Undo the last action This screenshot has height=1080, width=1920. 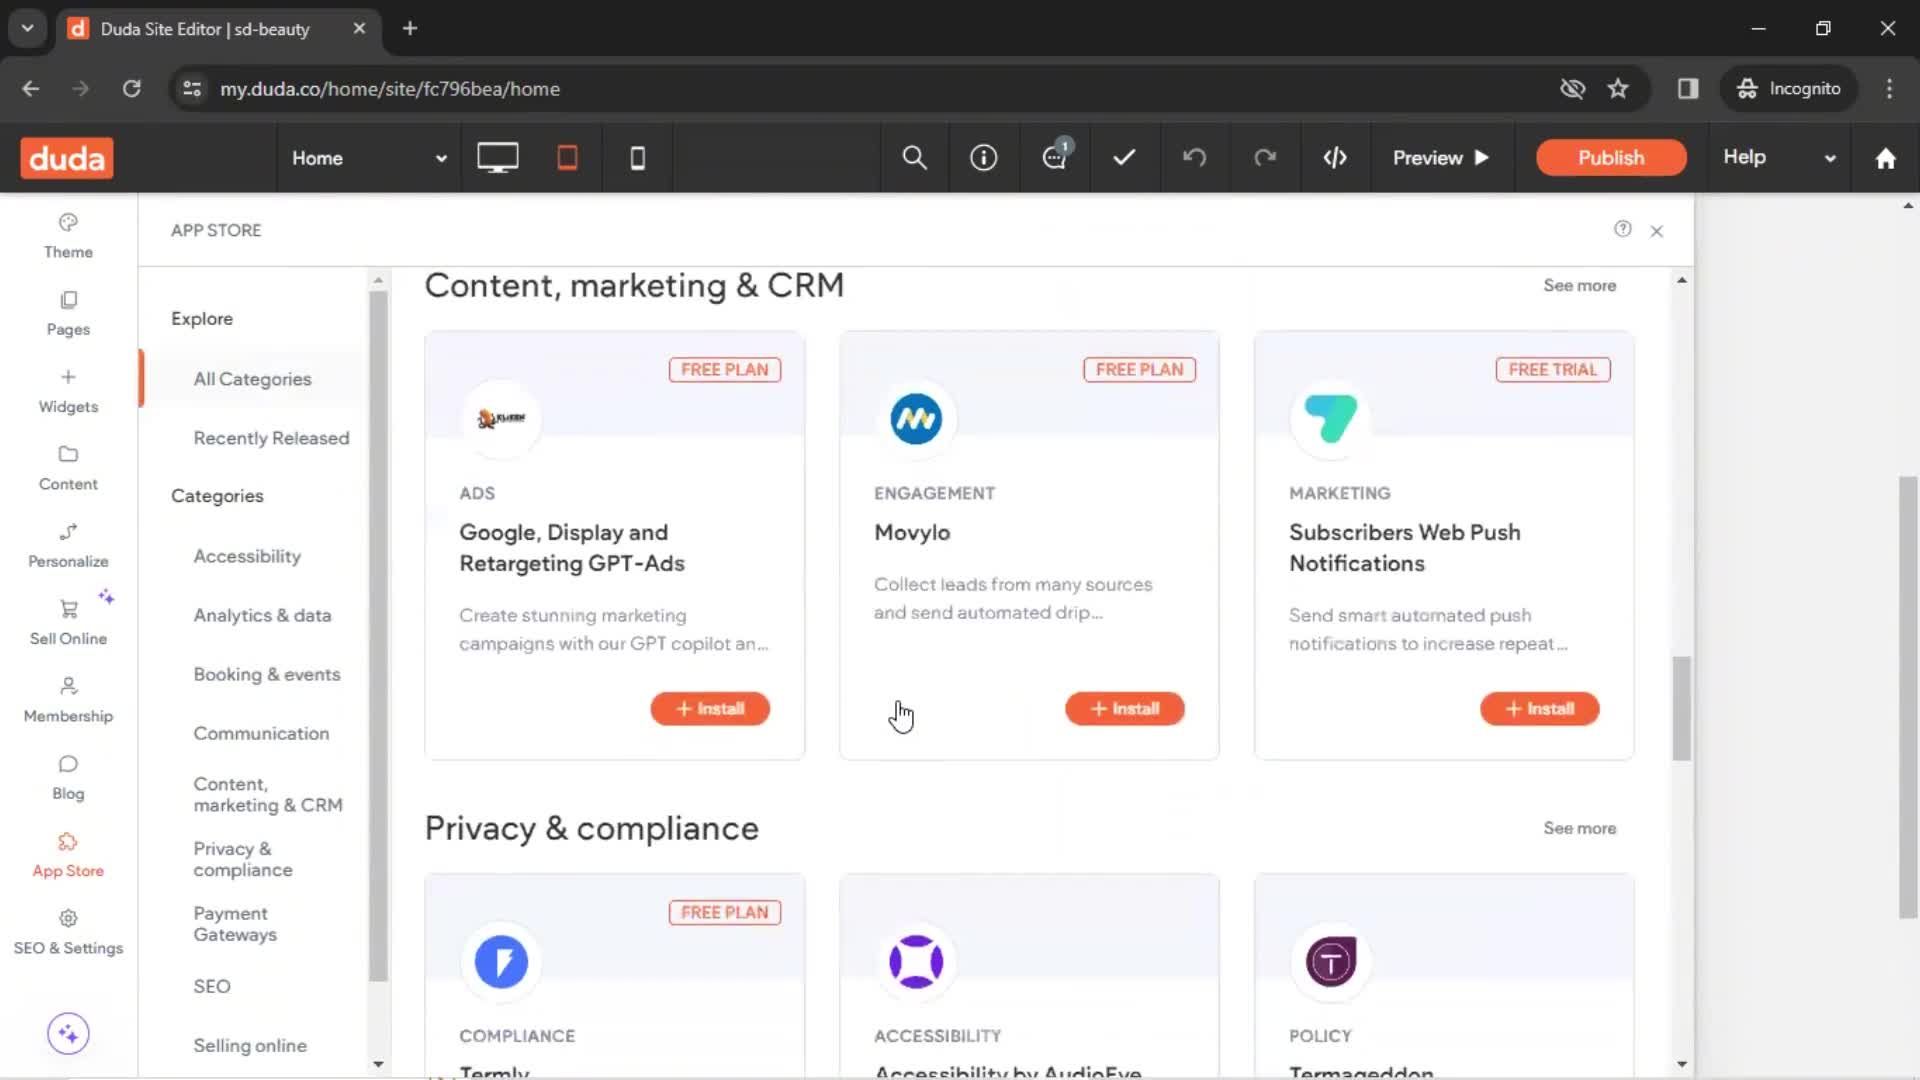[x=1195, y=158]
